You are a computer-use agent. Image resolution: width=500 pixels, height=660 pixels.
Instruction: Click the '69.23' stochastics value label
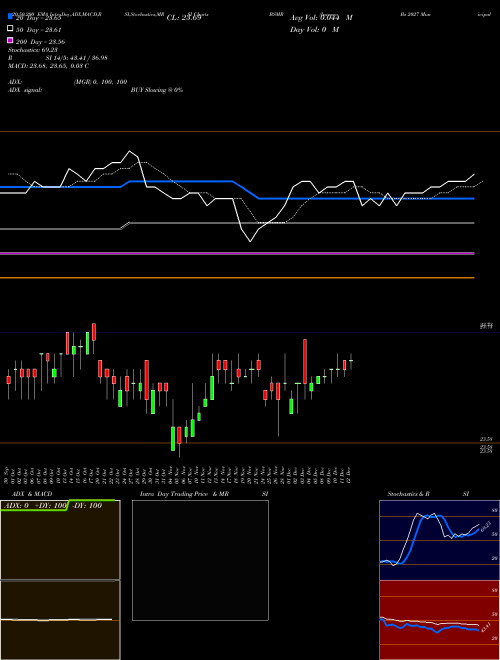pos(486,526)
